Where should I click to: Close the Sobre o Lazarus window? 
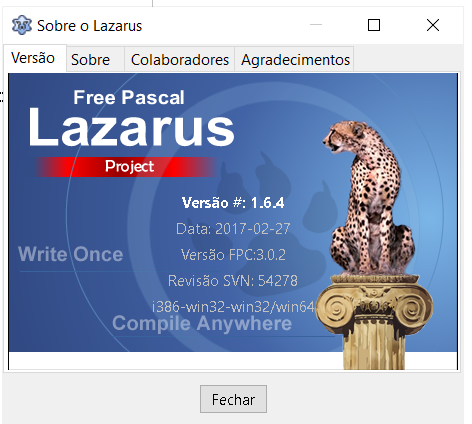click(433, 25)
